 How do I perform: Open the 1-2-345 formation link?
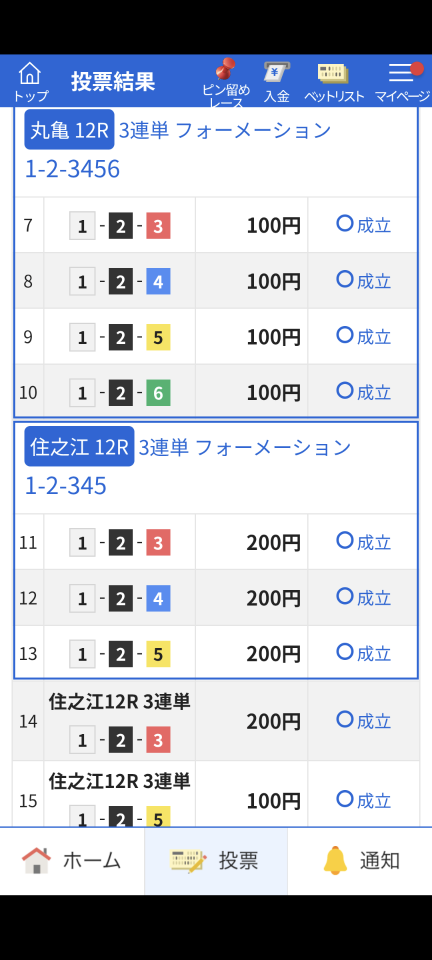[x=65, y=486]
